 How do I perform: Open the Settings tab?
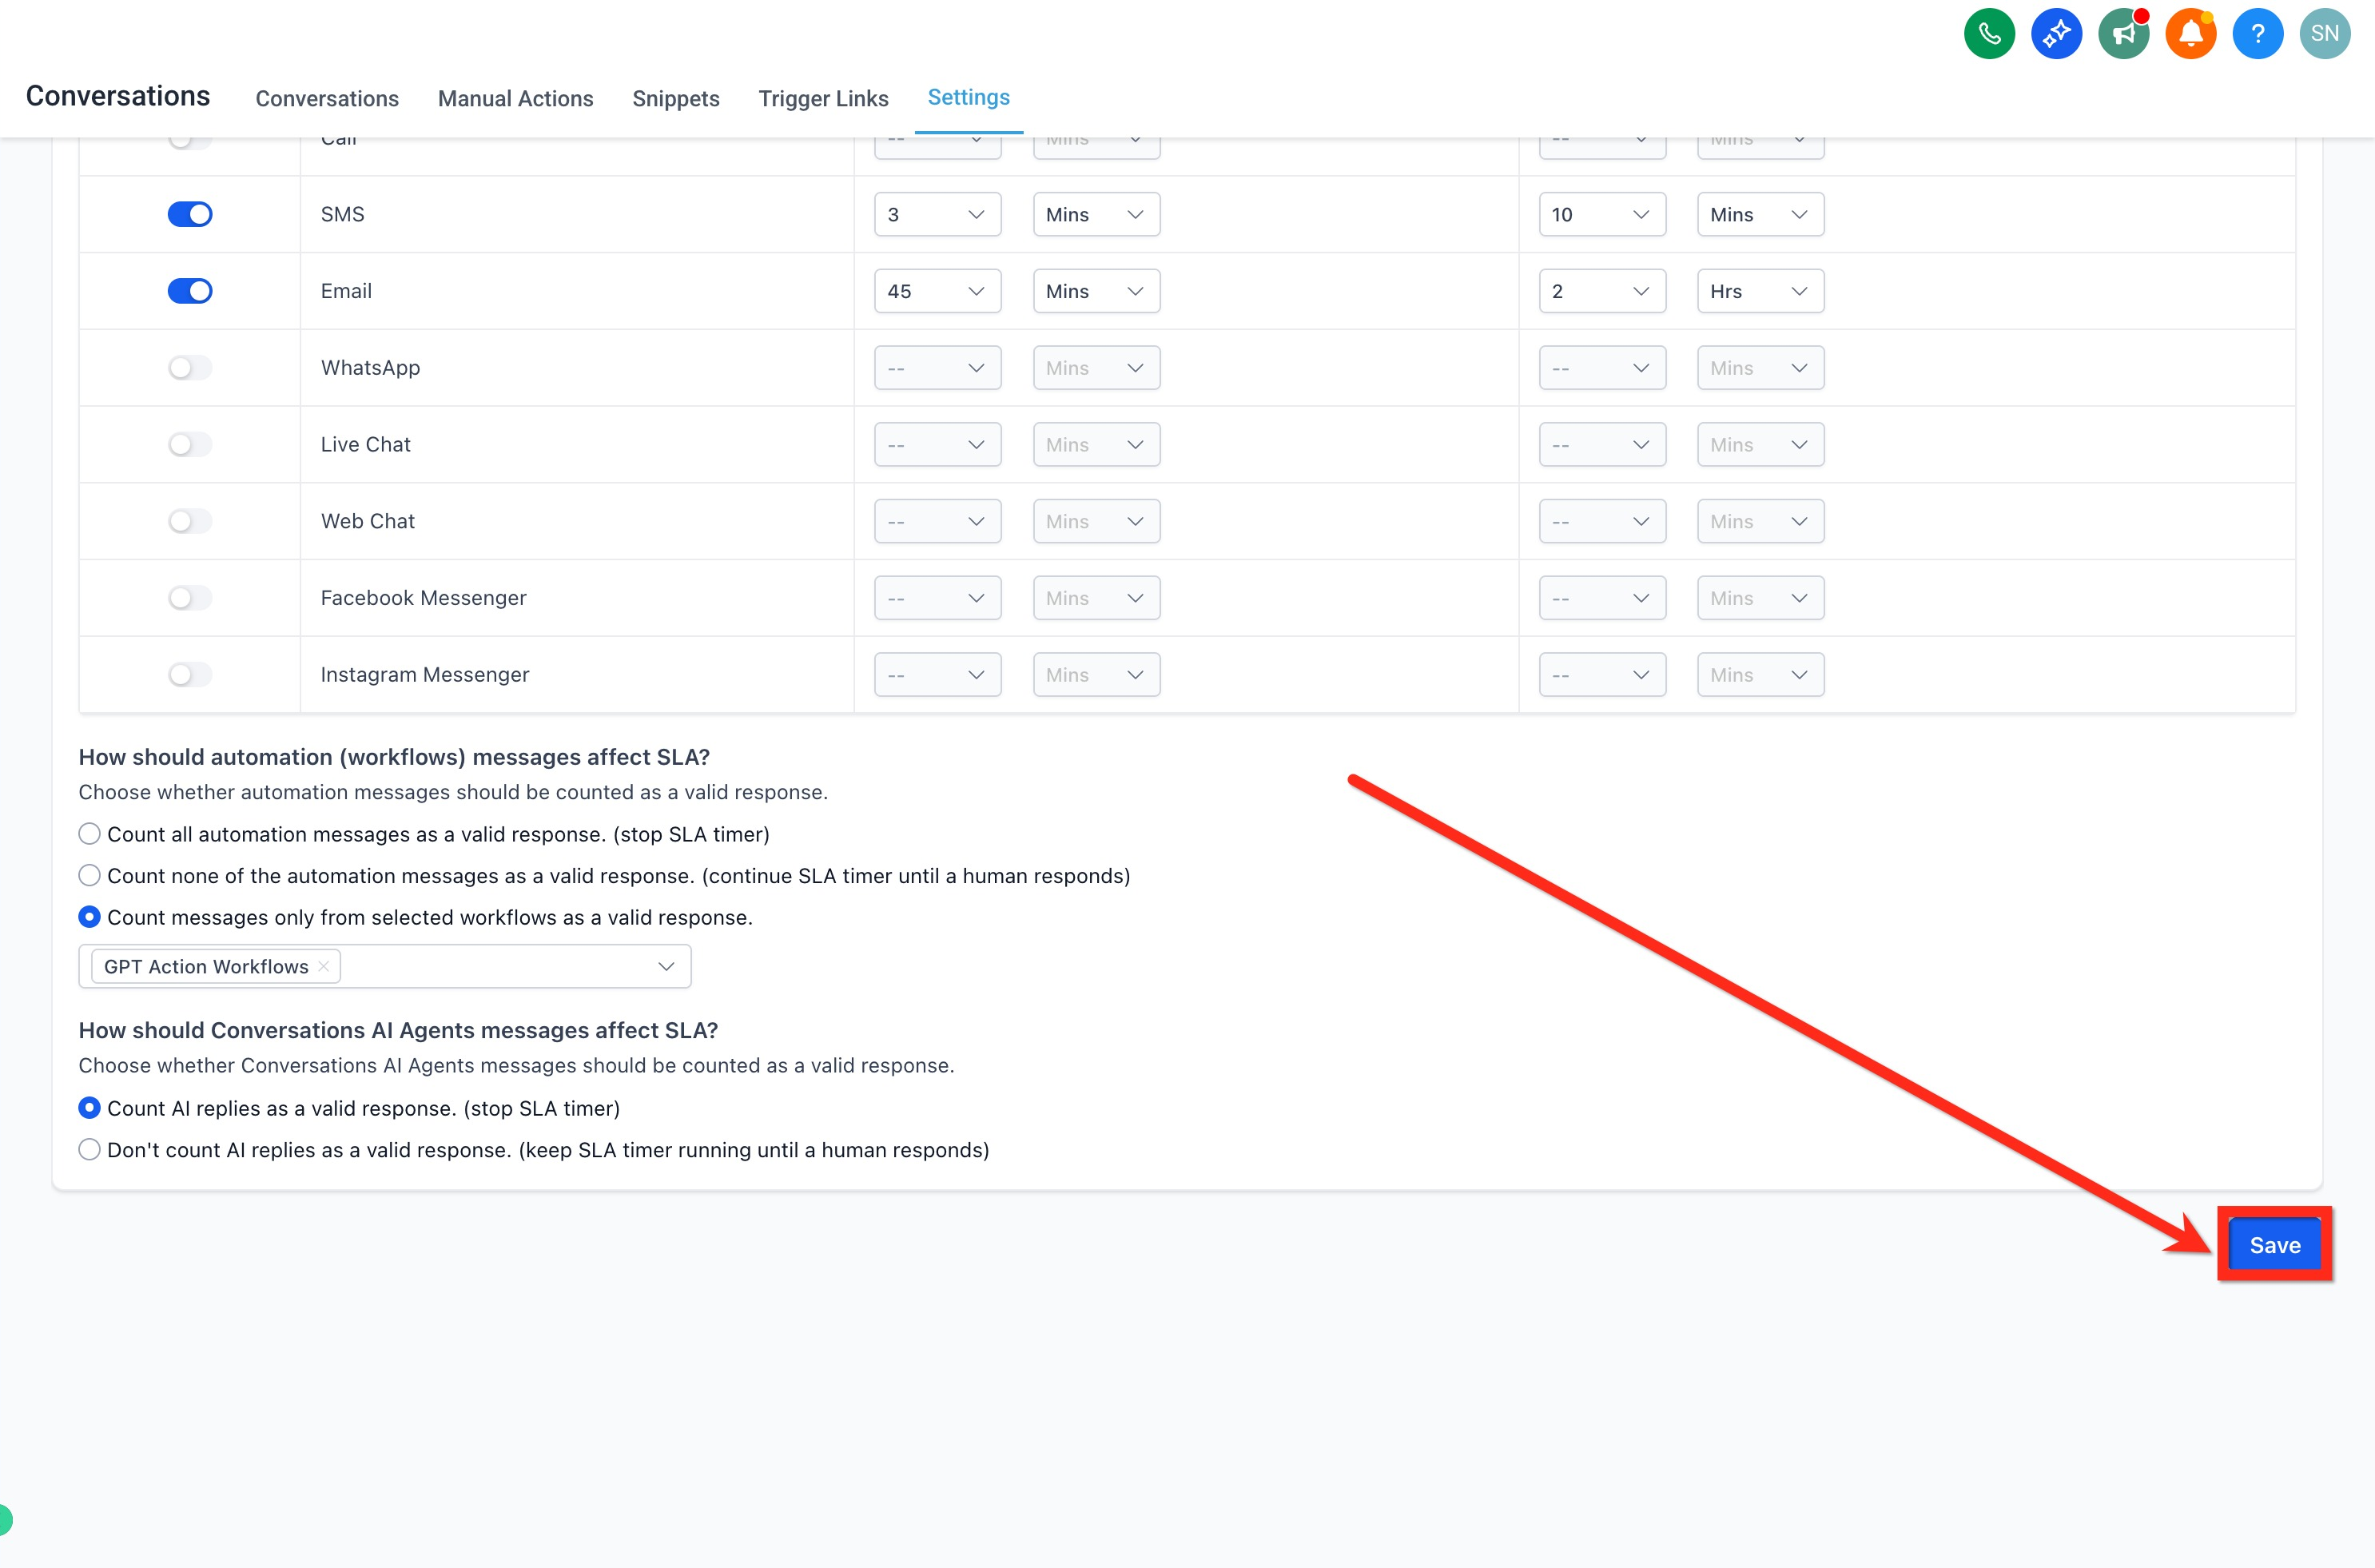coord(968,97)
